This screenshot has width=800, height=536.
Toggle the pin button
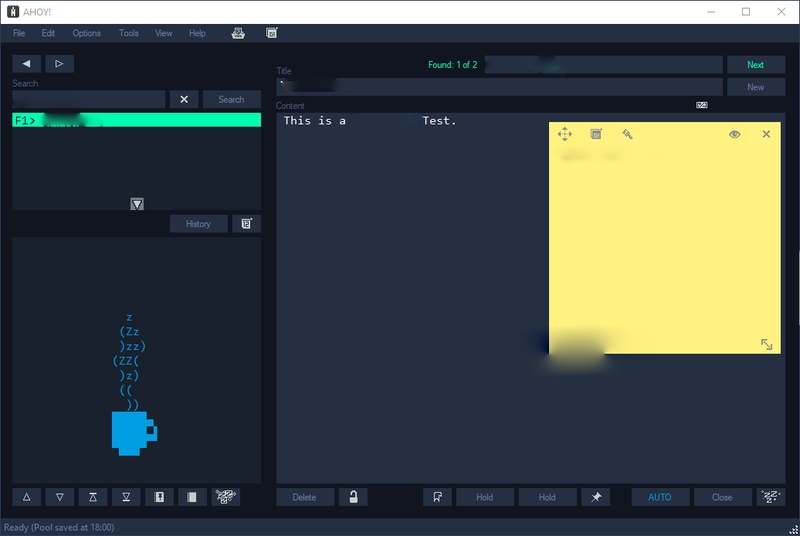coord(595,497)
